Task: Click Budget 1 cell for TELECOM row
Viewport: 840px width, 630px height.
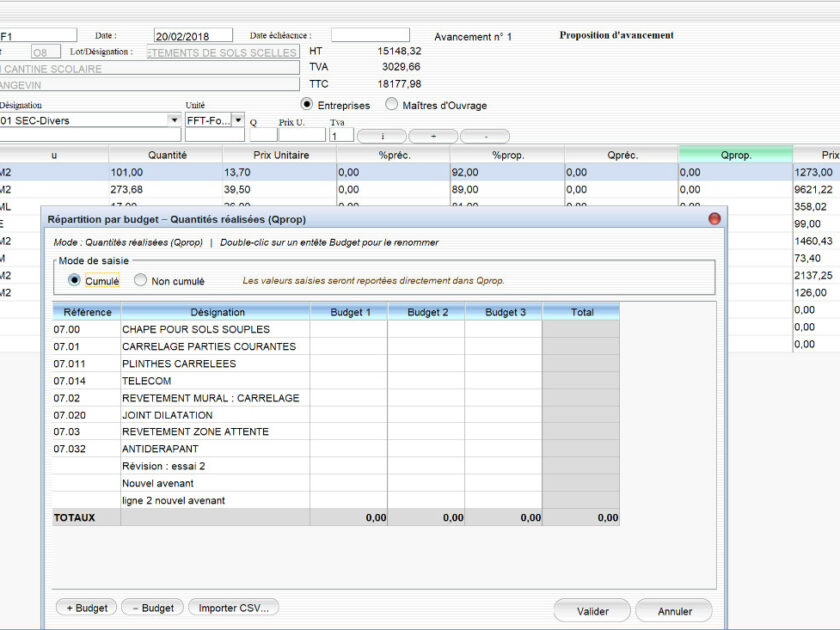Action: pyautogui.click(x=349, y=380)
